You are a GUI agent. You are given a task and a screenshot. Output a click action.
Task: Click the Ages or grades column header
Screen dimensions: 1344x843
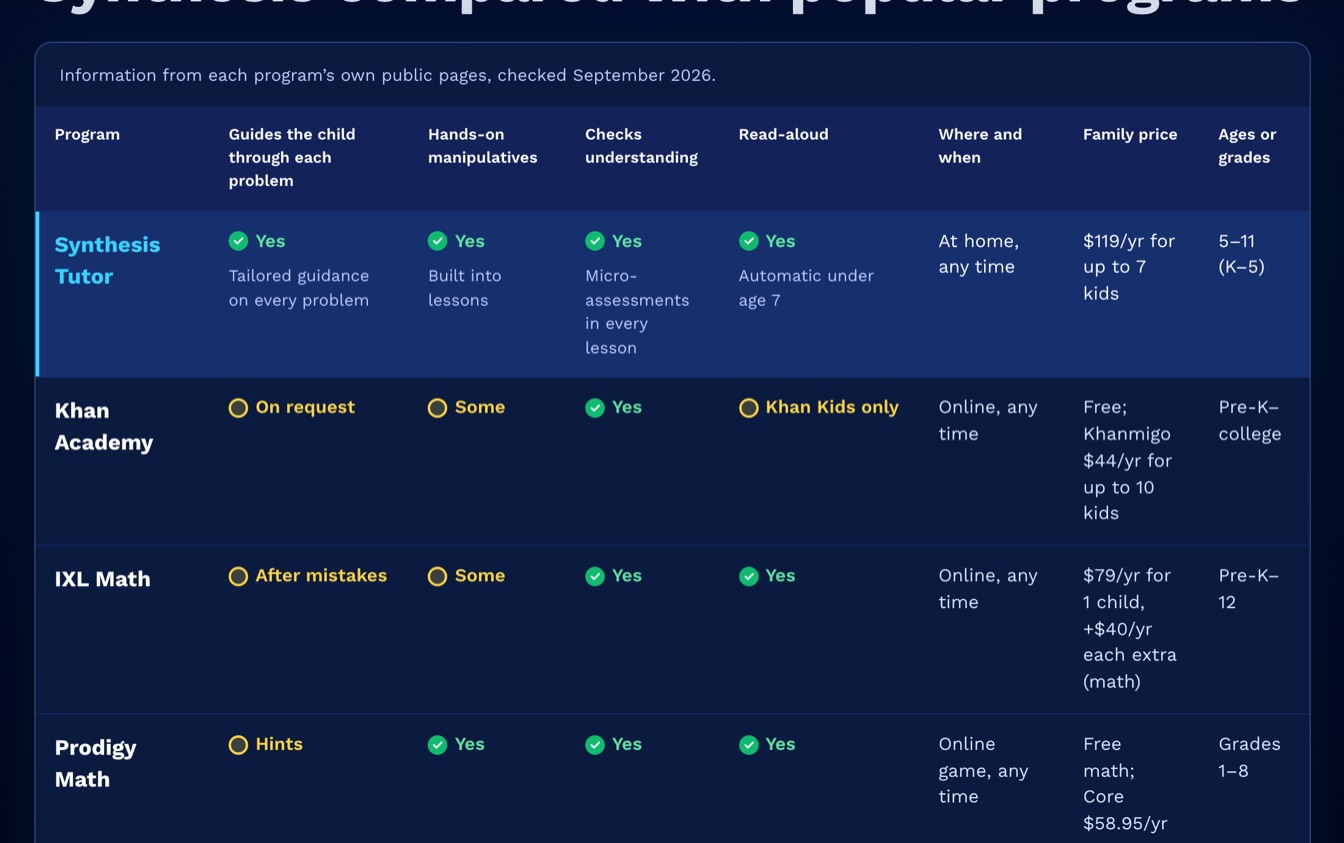click(1247, 146)
